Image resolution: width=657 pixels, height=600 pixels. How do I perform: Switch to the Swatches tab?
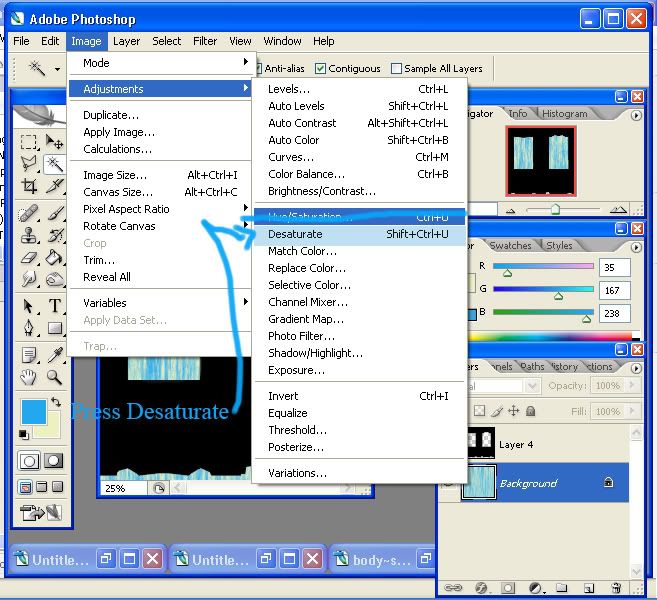(x=510, y=246)
